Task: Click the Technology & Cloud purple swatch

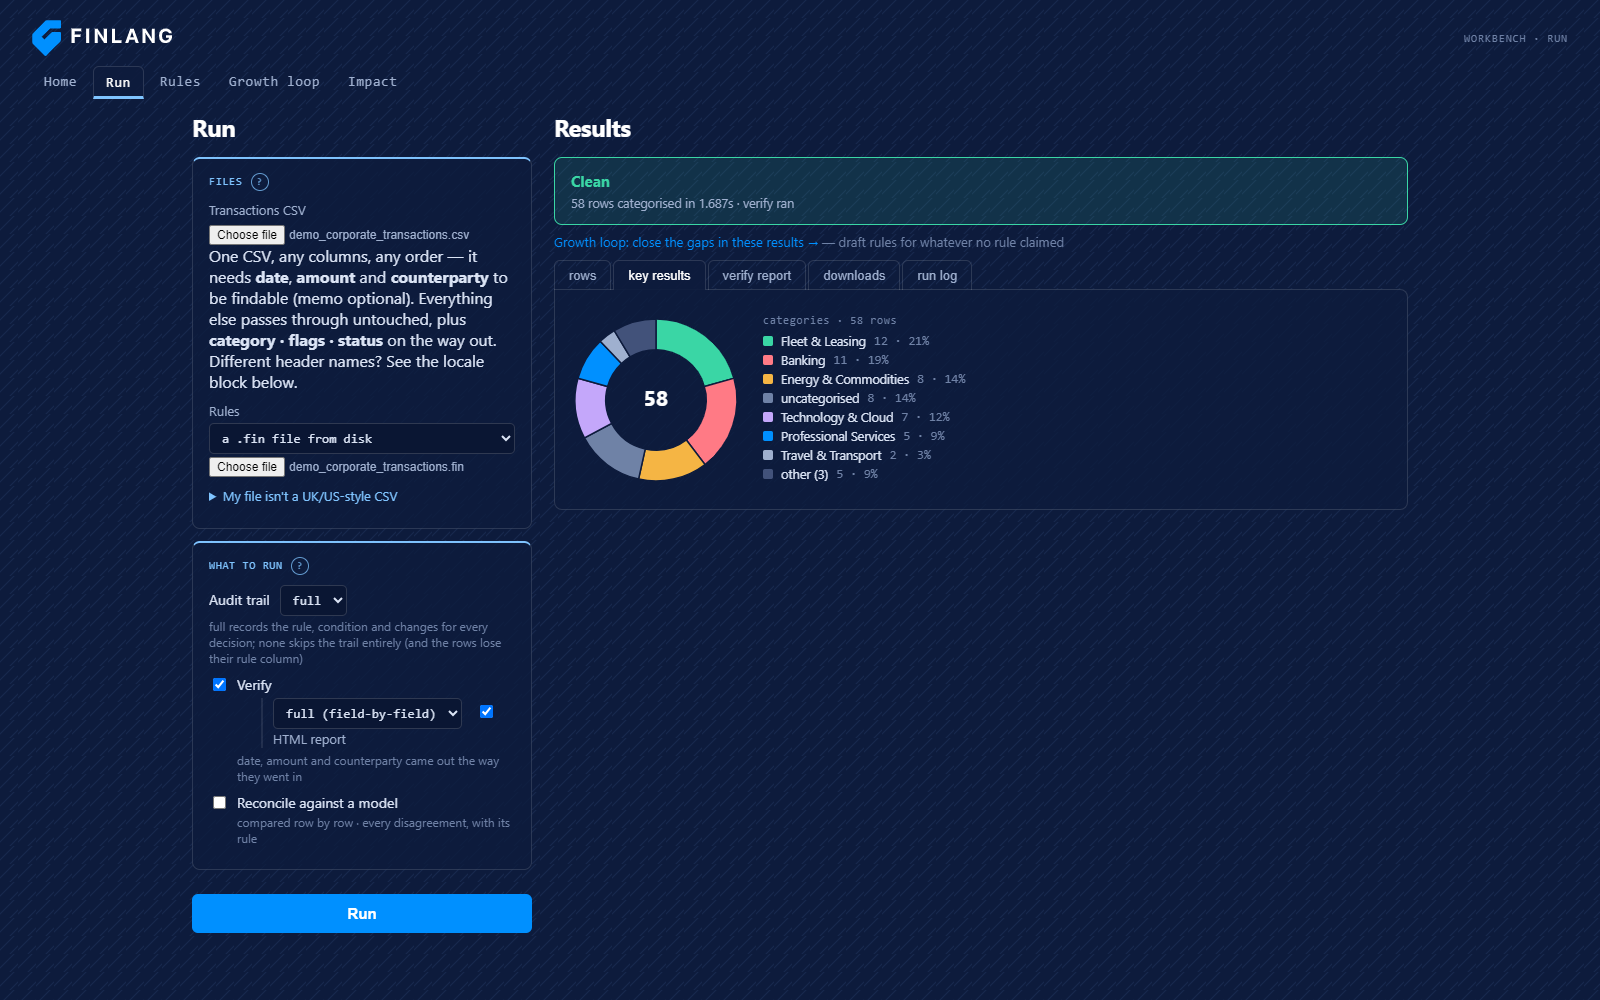Action: tap(768, 418)
